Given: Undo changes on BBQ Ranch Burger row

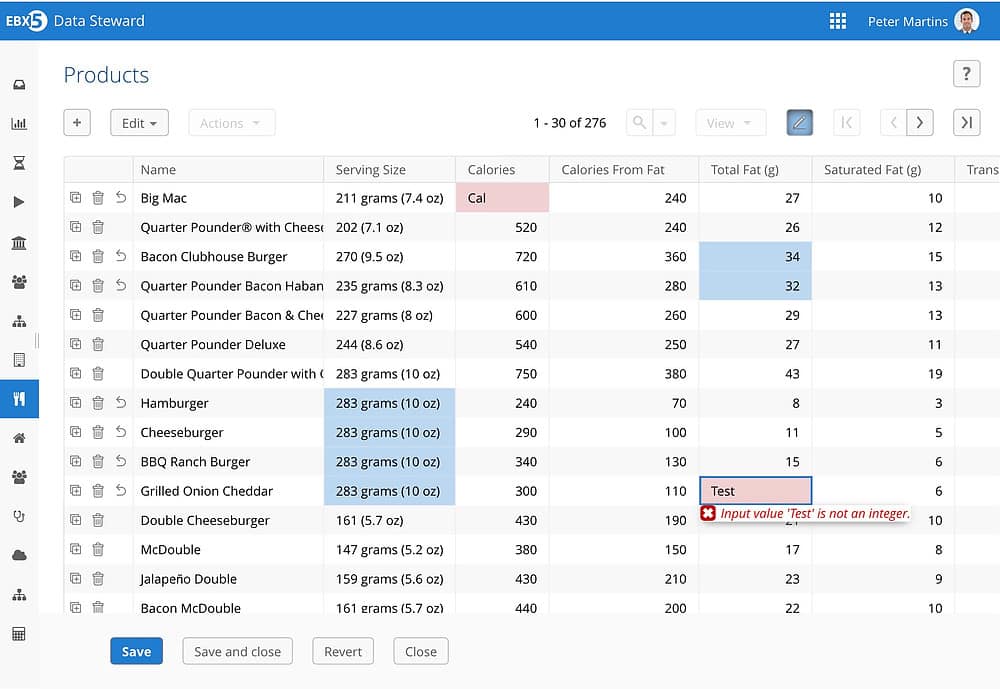Looking at the screenshot, I should coord(121,461).
